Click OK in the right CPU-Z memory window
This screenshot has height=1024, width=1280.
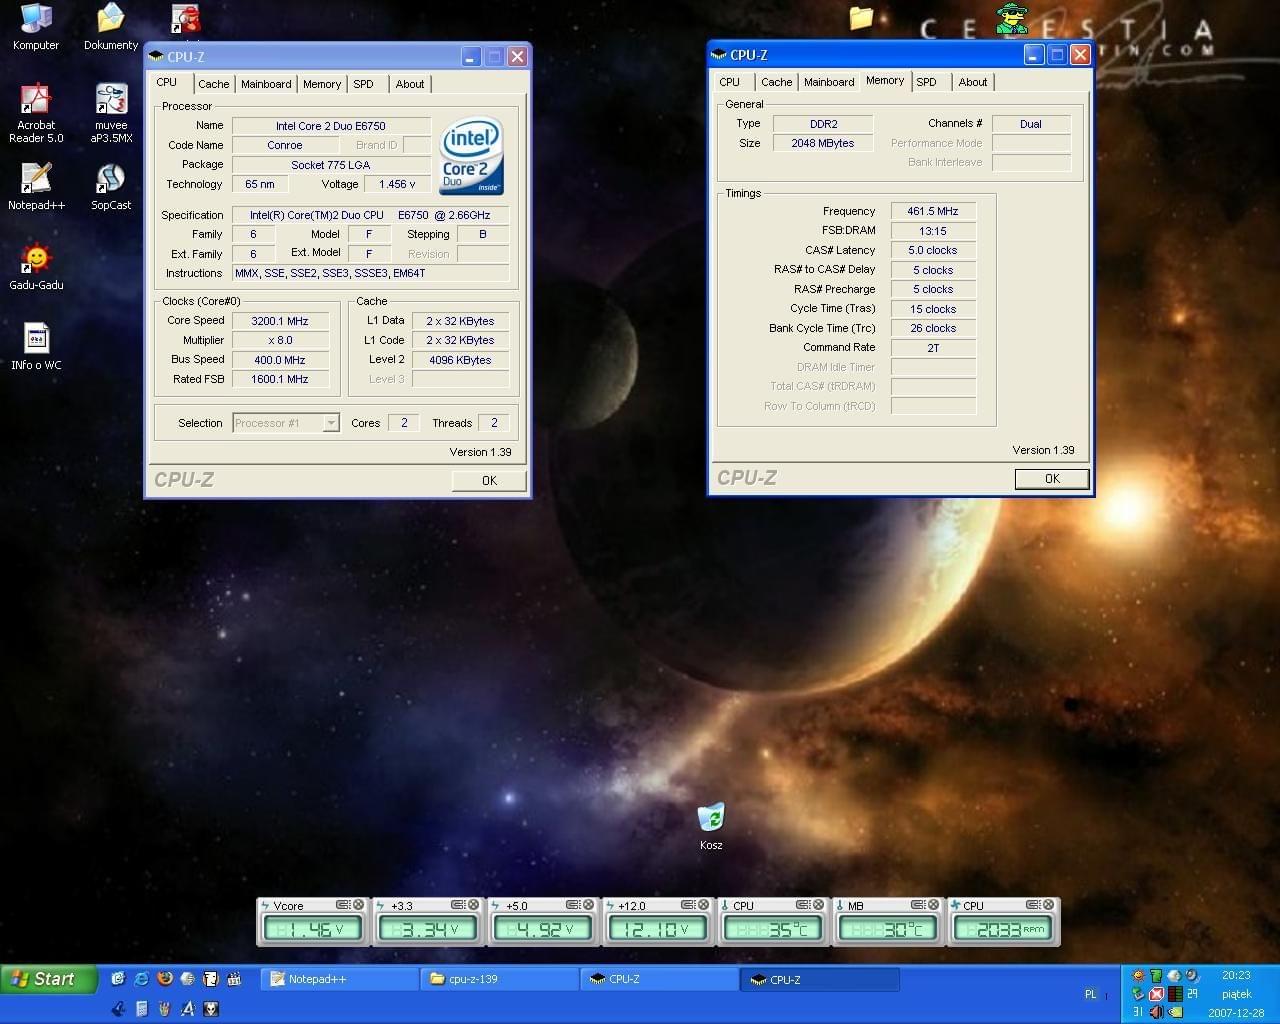point(1052,478)
